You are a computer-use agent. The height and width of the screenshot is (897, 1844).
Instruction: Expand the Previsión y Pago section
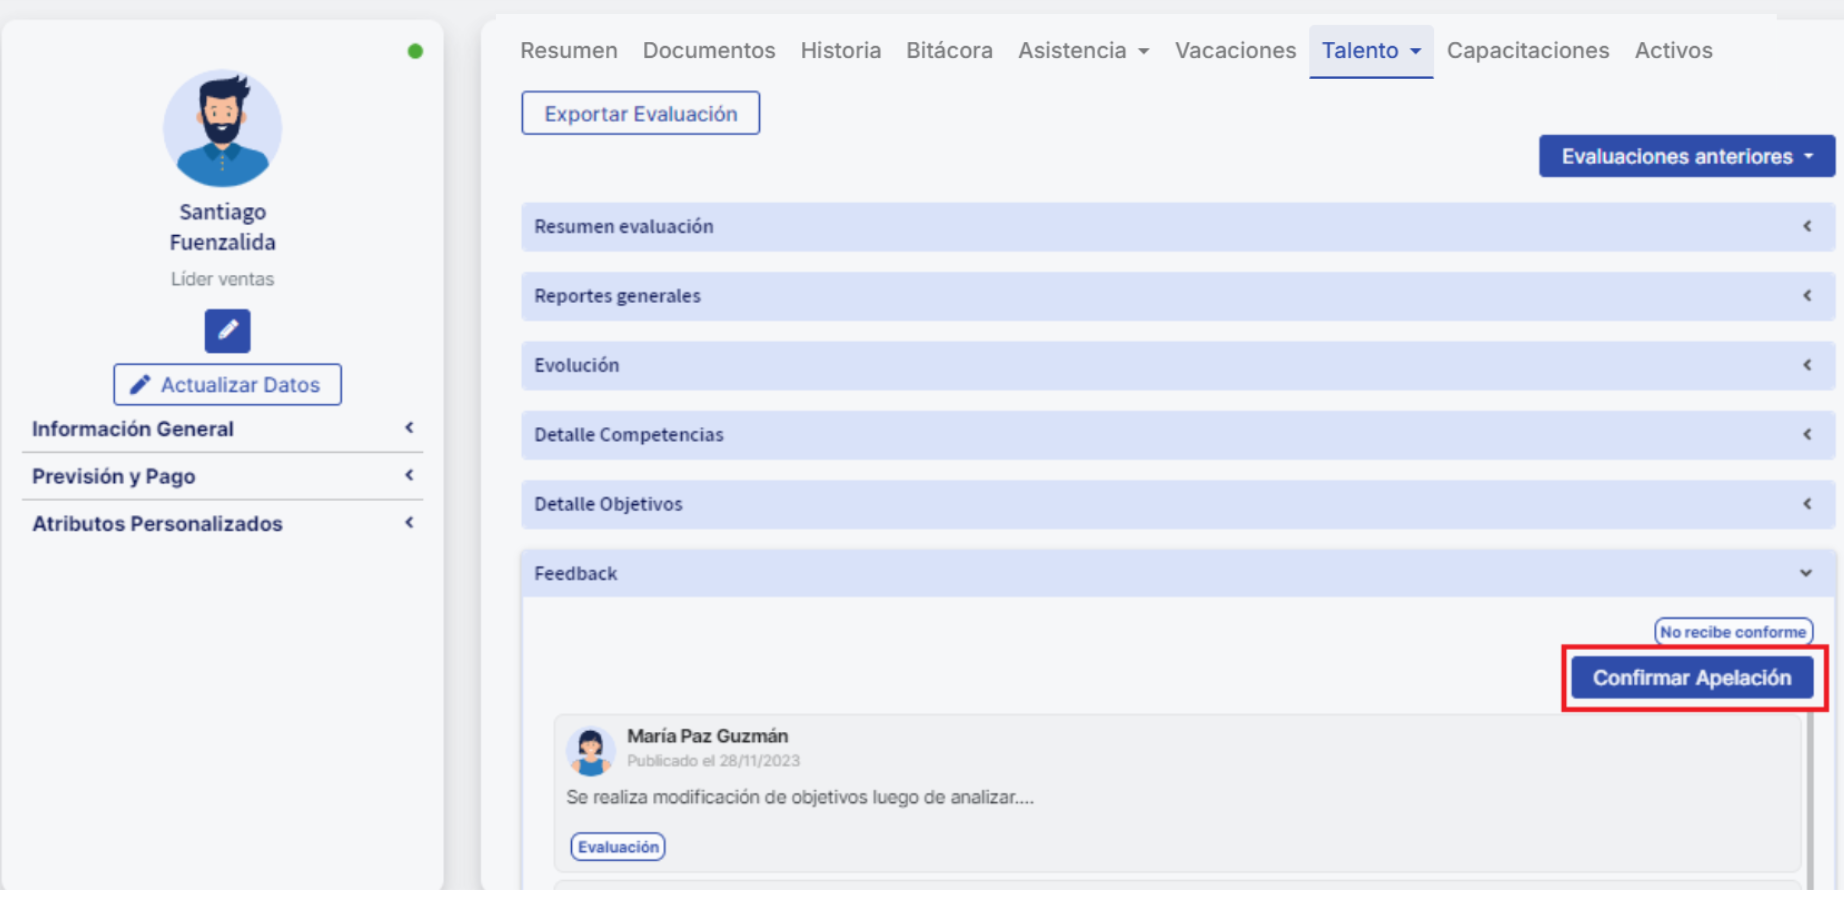click(222, 476)
